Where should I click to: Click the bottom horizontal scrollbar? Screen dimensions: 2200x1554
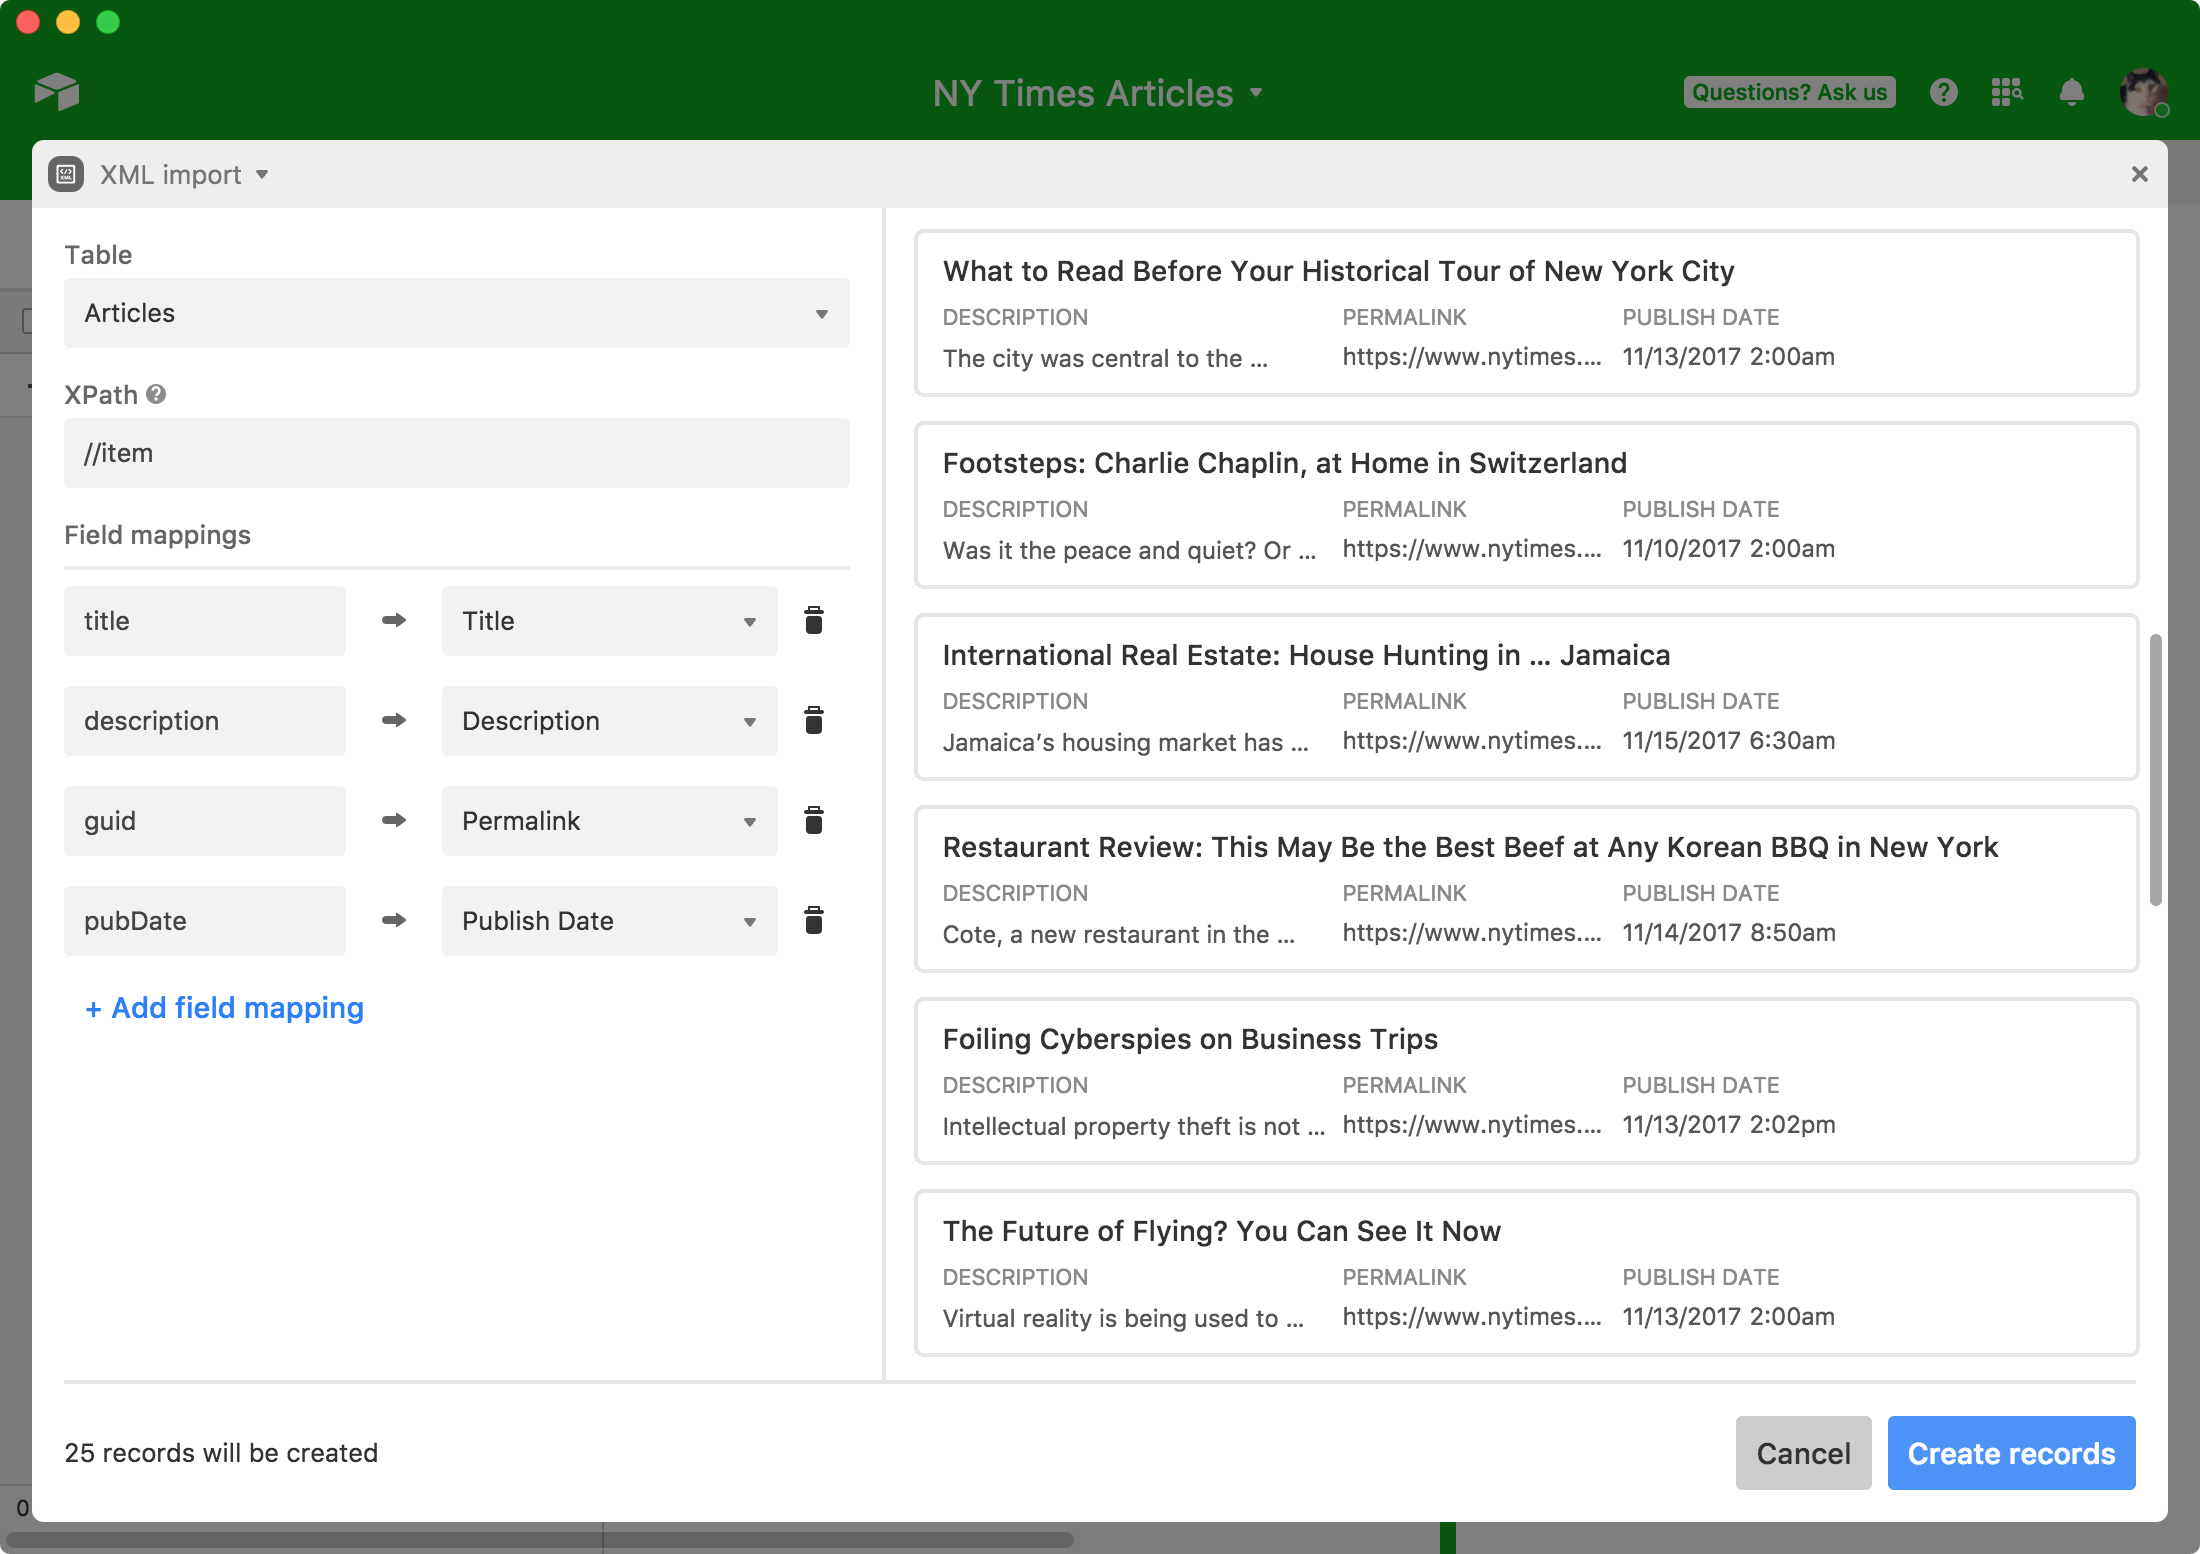540,1539
